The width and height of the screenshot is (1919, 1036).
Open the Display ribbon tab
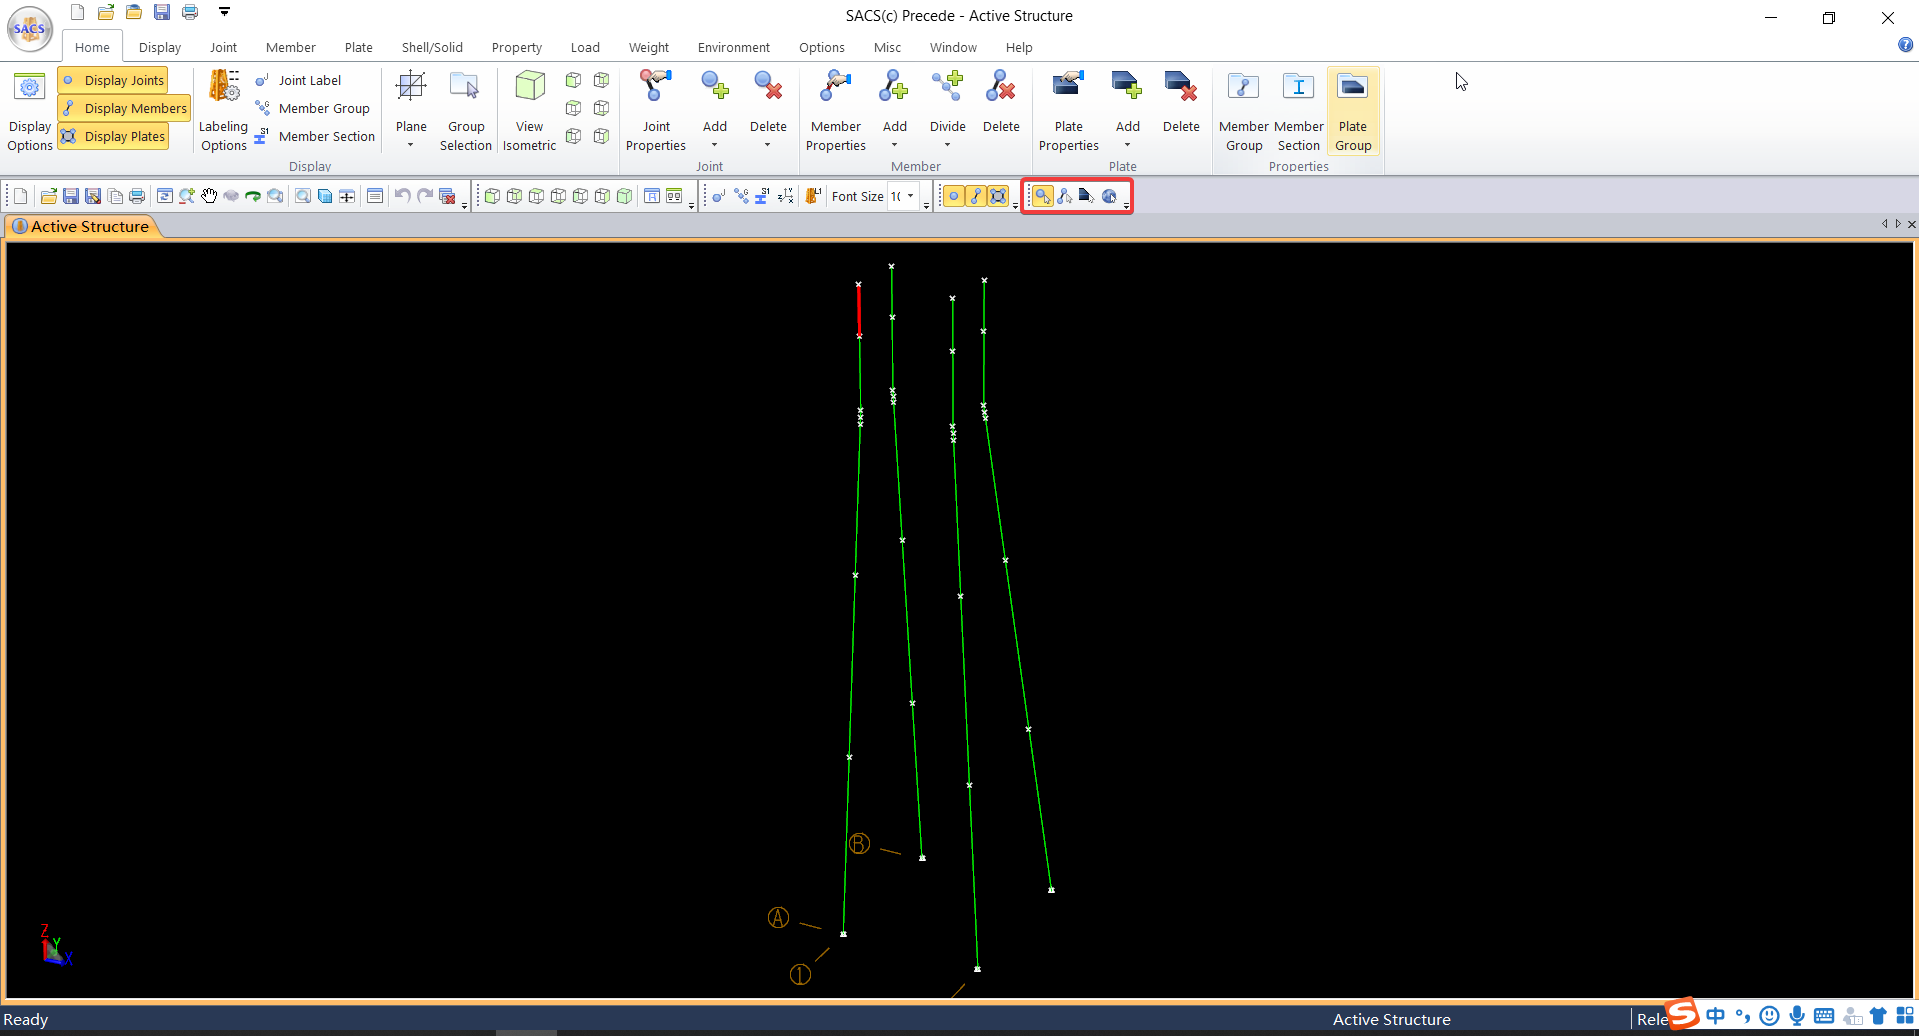[160, 47]
